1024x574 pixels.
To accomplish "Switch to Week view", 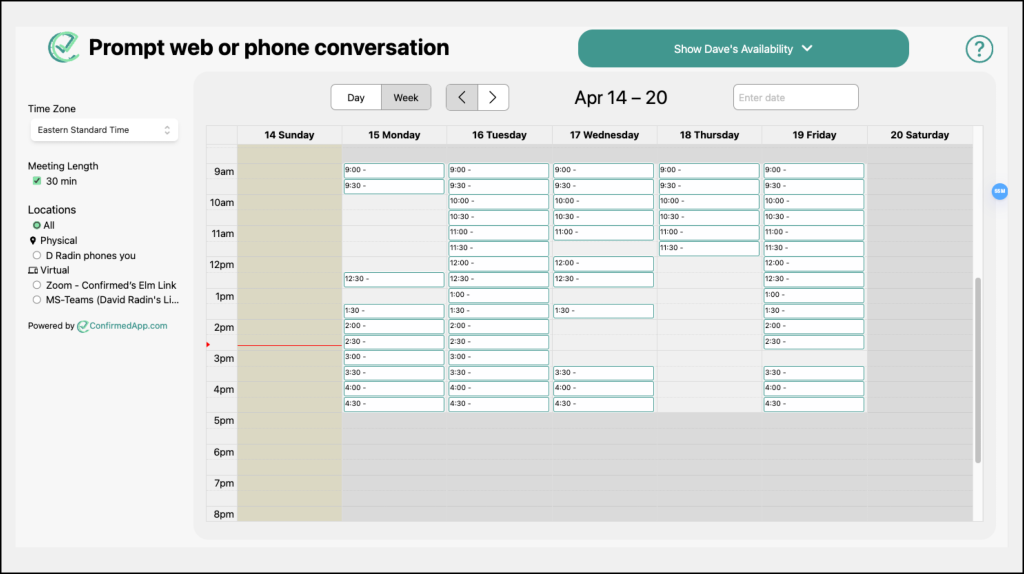I will pos(406,97).
